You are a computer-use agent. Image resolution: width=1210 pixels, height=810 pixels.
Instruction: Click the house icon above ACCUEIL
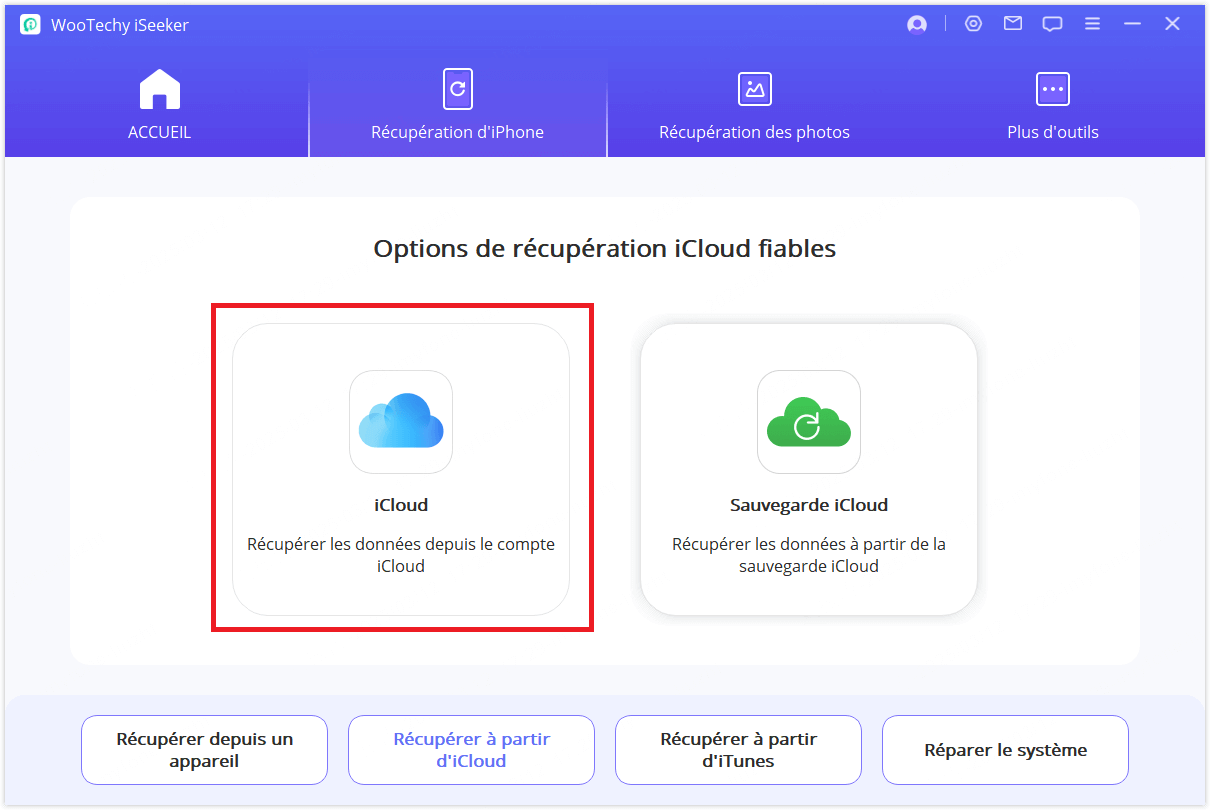(159, 89)
